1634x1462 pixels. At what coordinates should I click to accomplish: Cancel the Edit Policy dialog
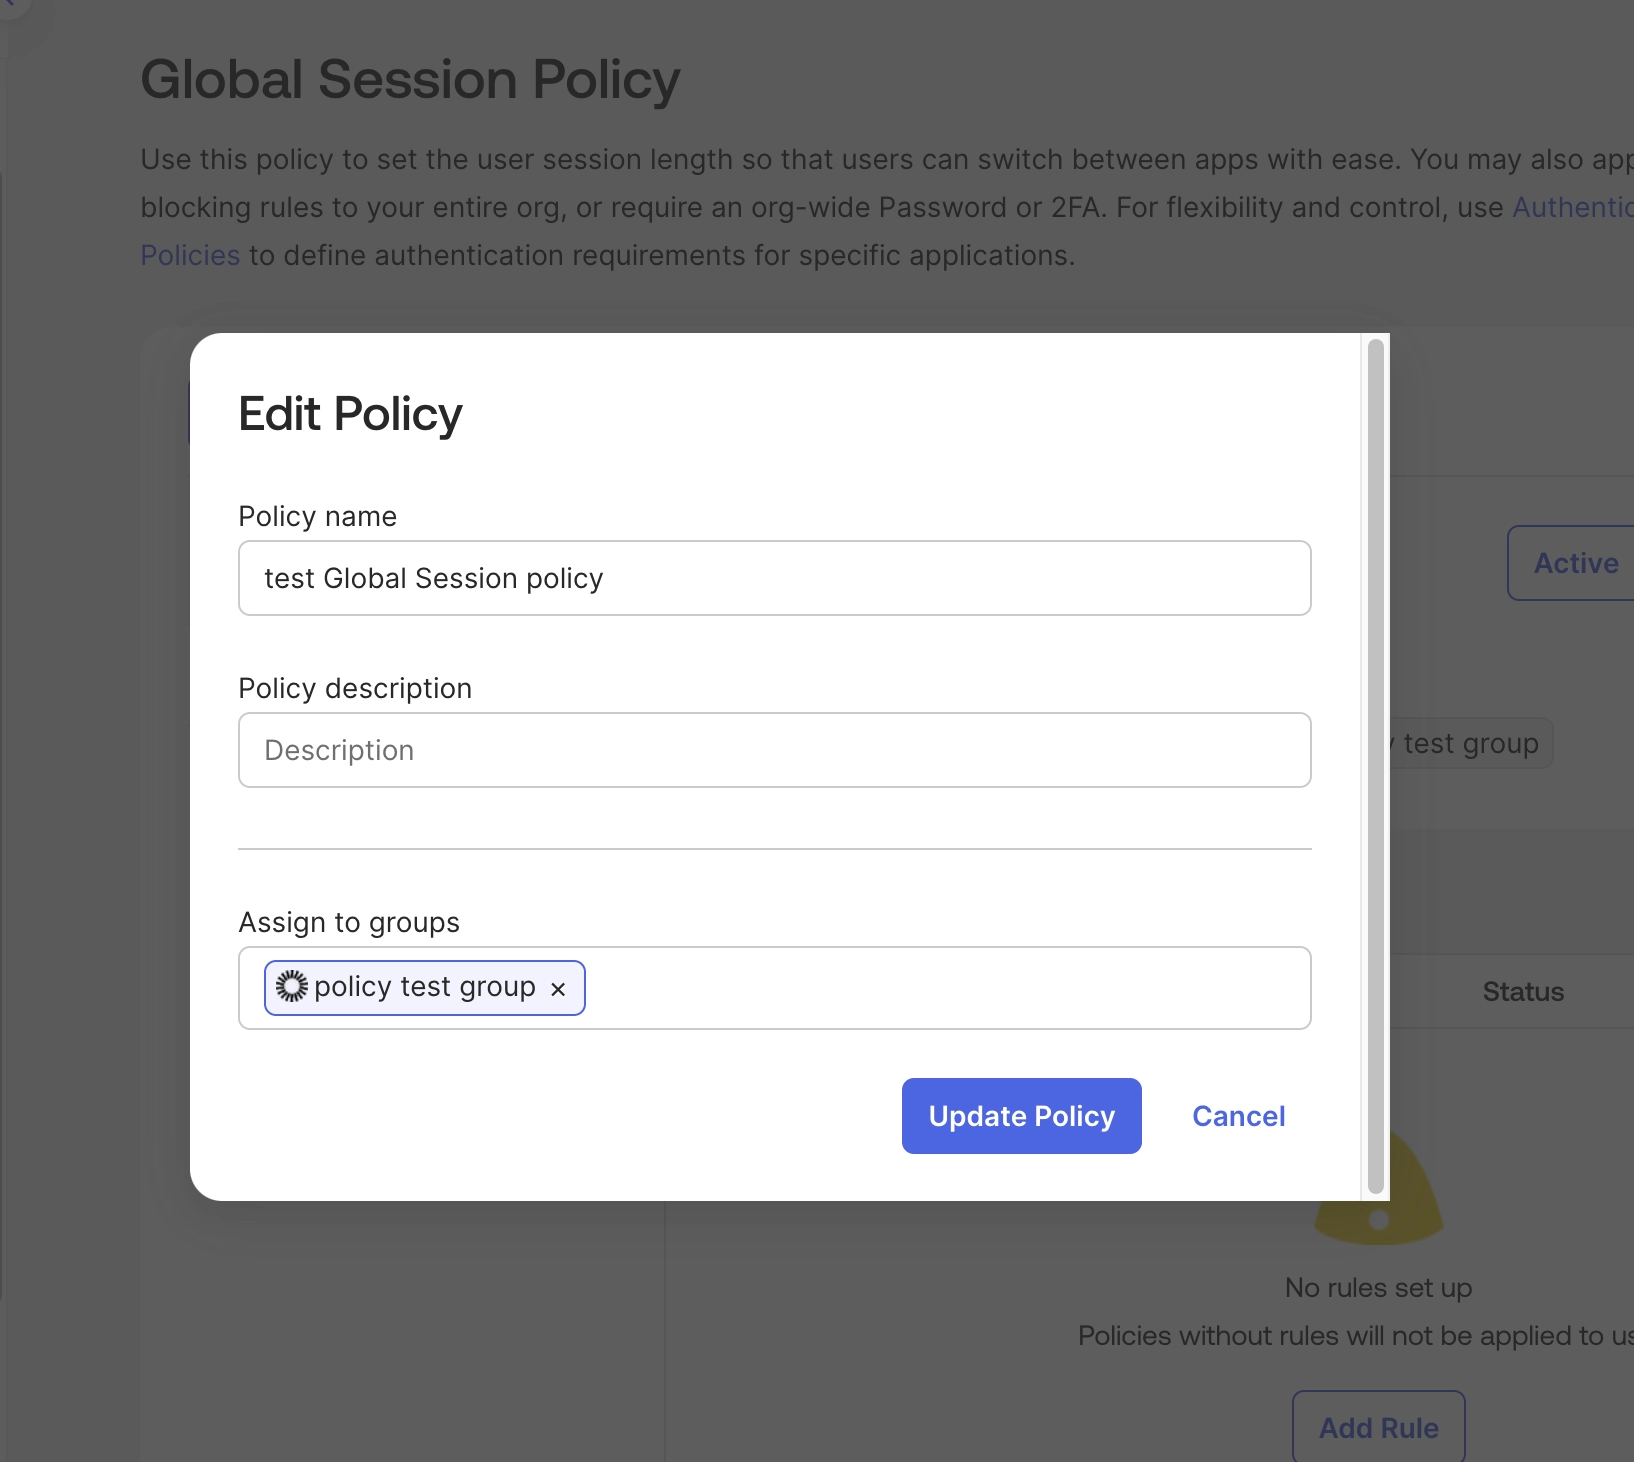click(x=1238, y=1116)
